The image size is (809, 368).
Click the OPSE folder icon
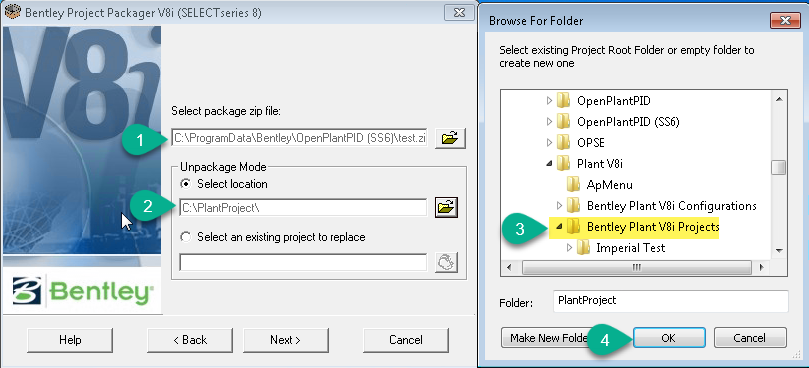(x=563, y=142)
